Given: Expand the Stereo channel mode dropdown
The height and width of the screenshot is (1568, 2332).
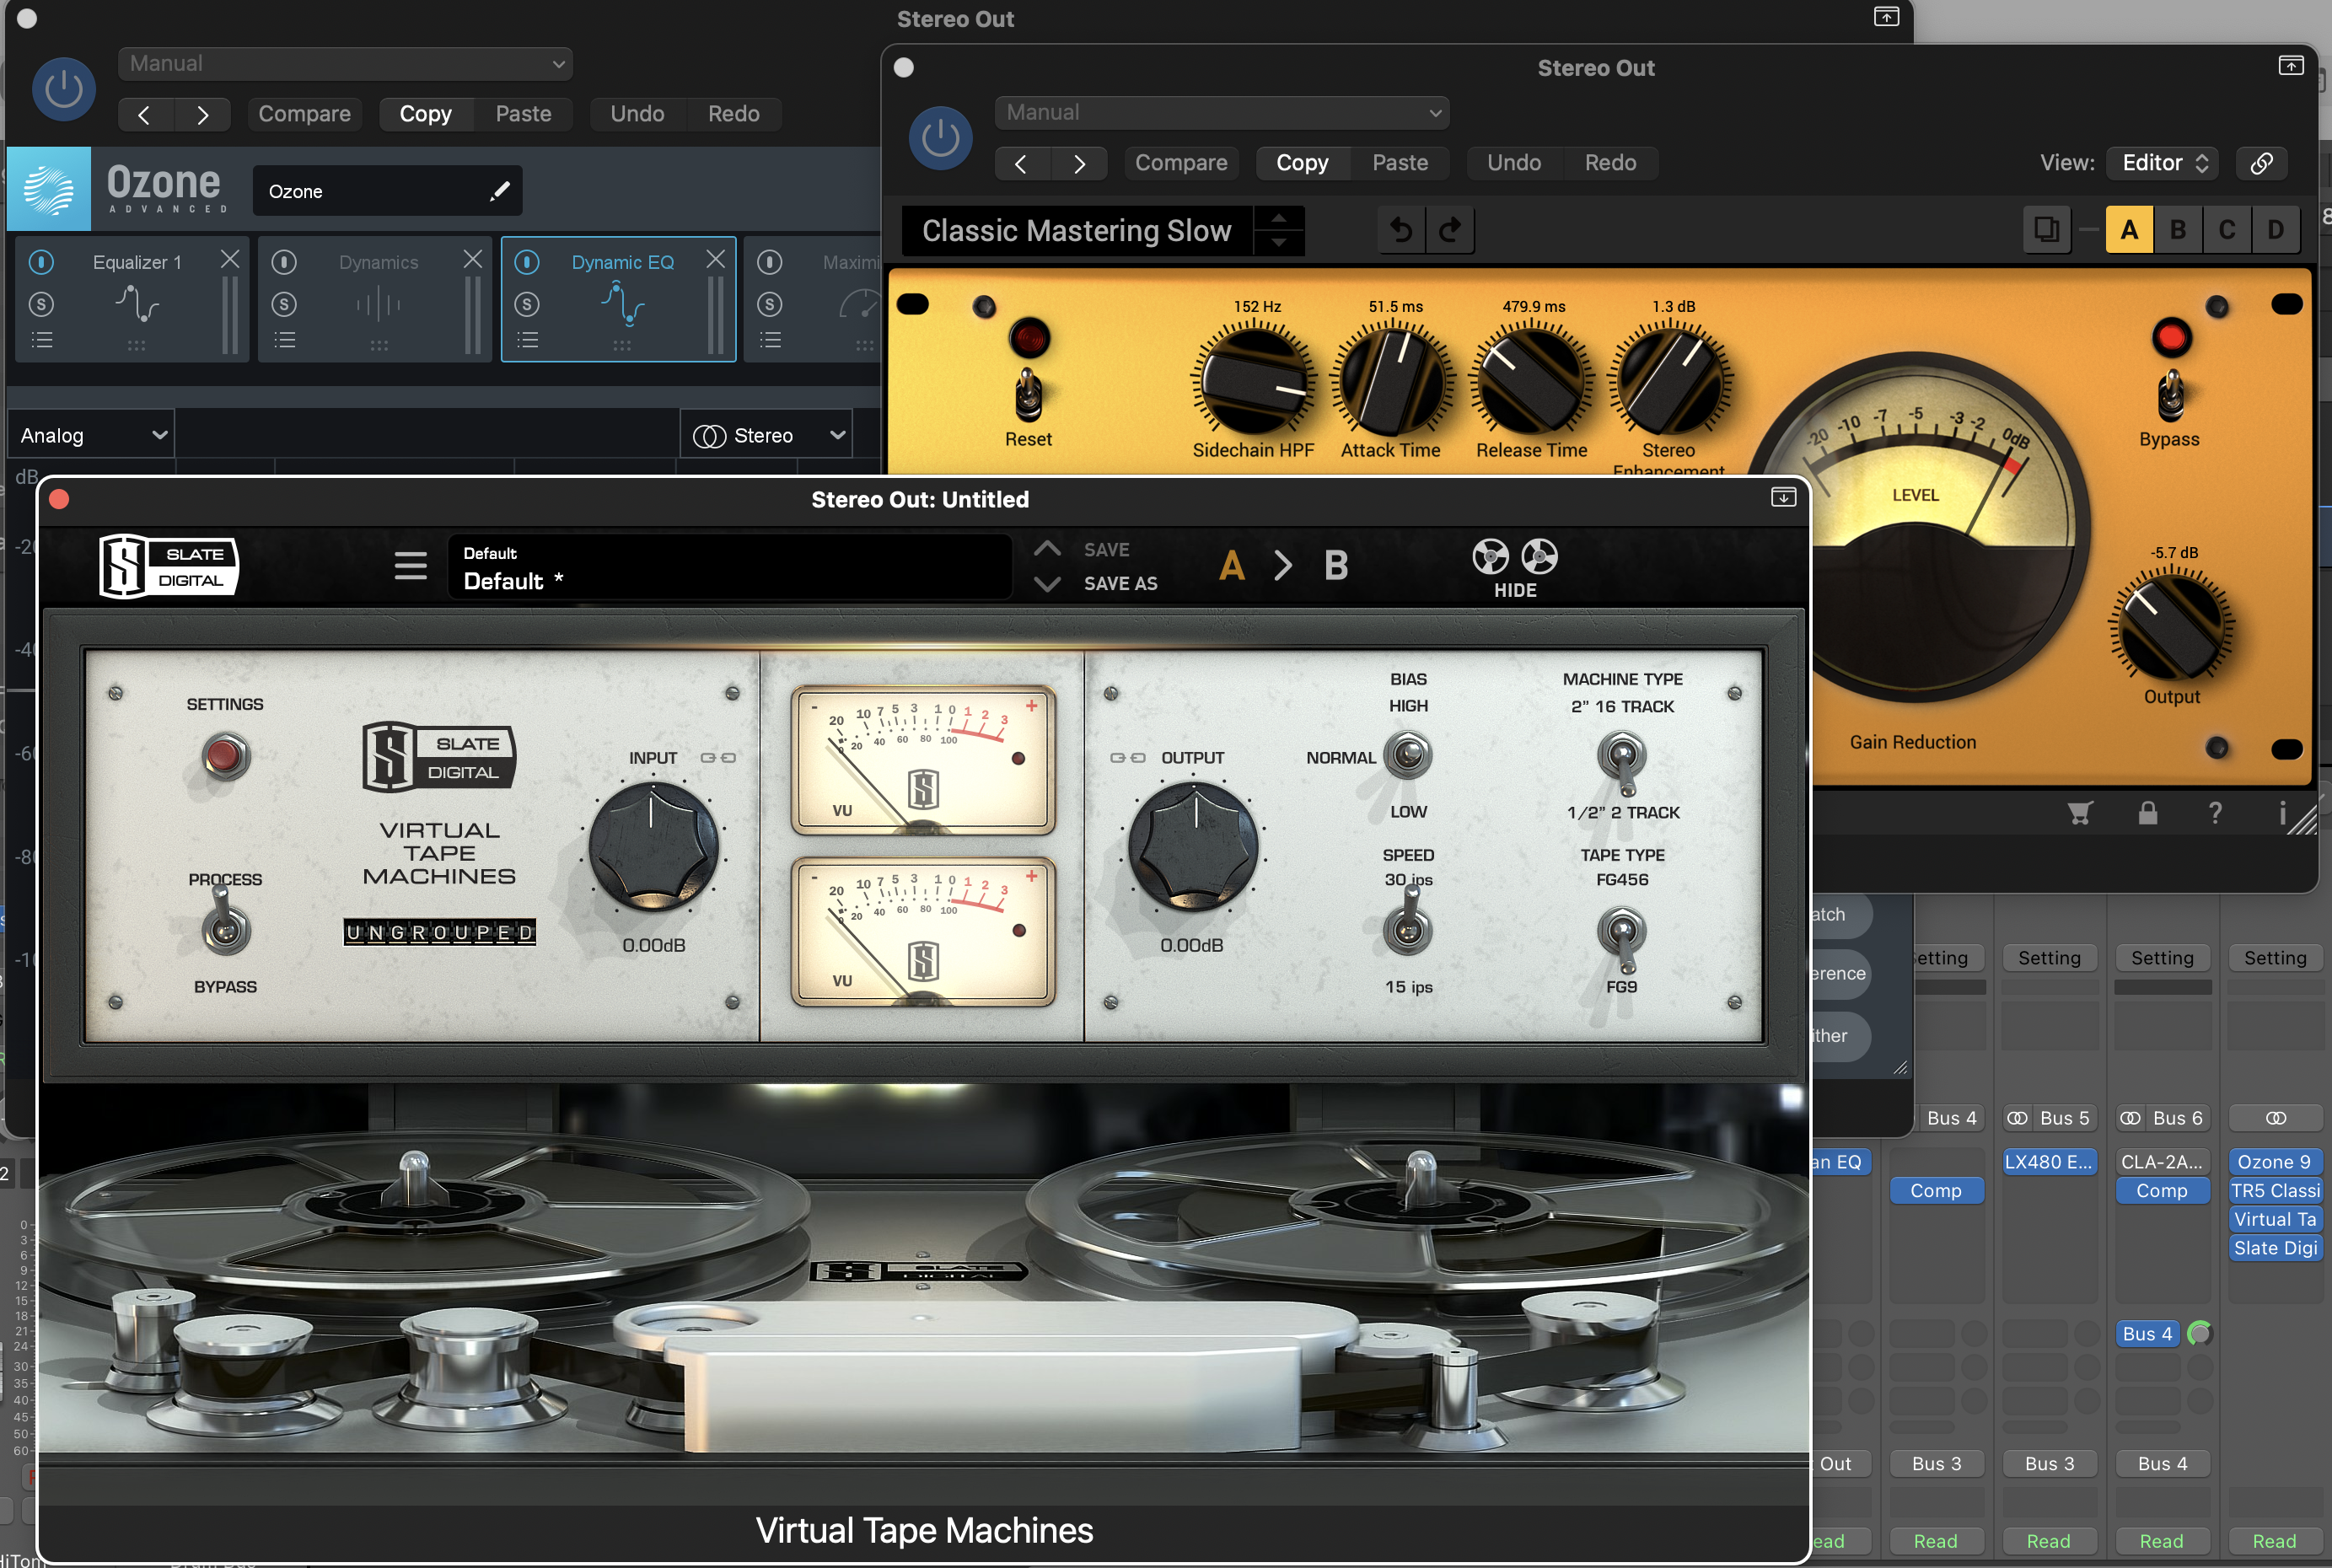Looking at the screenshot, I should pos(768,435).
